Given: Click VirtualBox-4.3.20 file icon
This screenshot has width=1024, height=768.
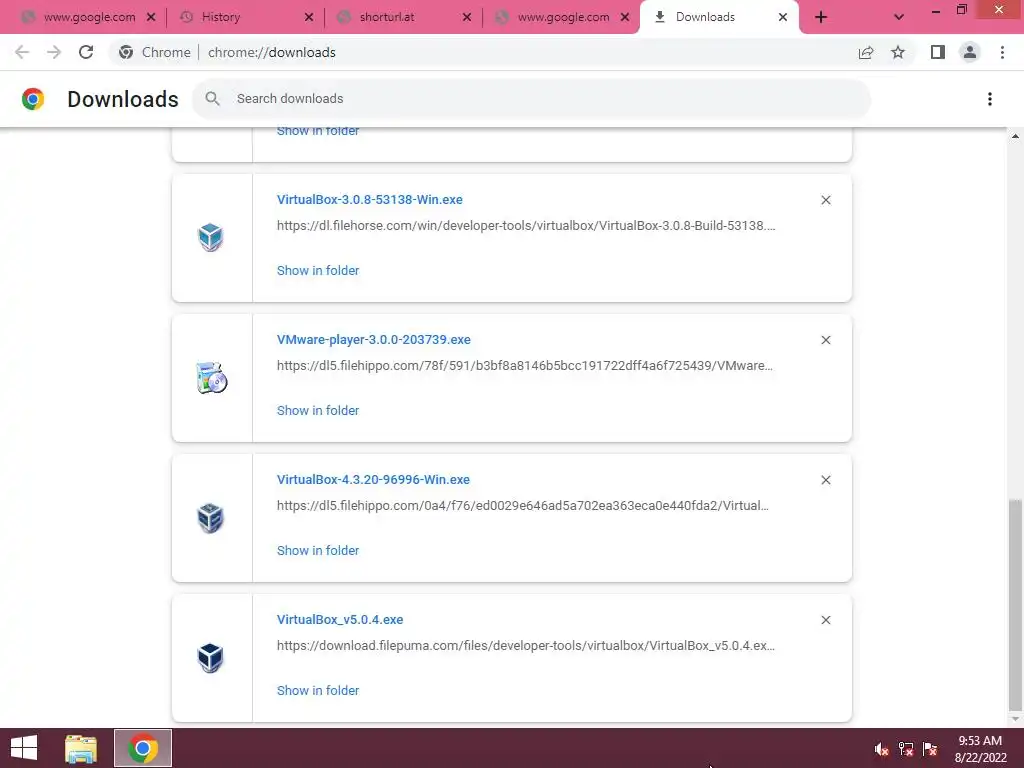Looking at the screenshot, I should tap(210, 517).
